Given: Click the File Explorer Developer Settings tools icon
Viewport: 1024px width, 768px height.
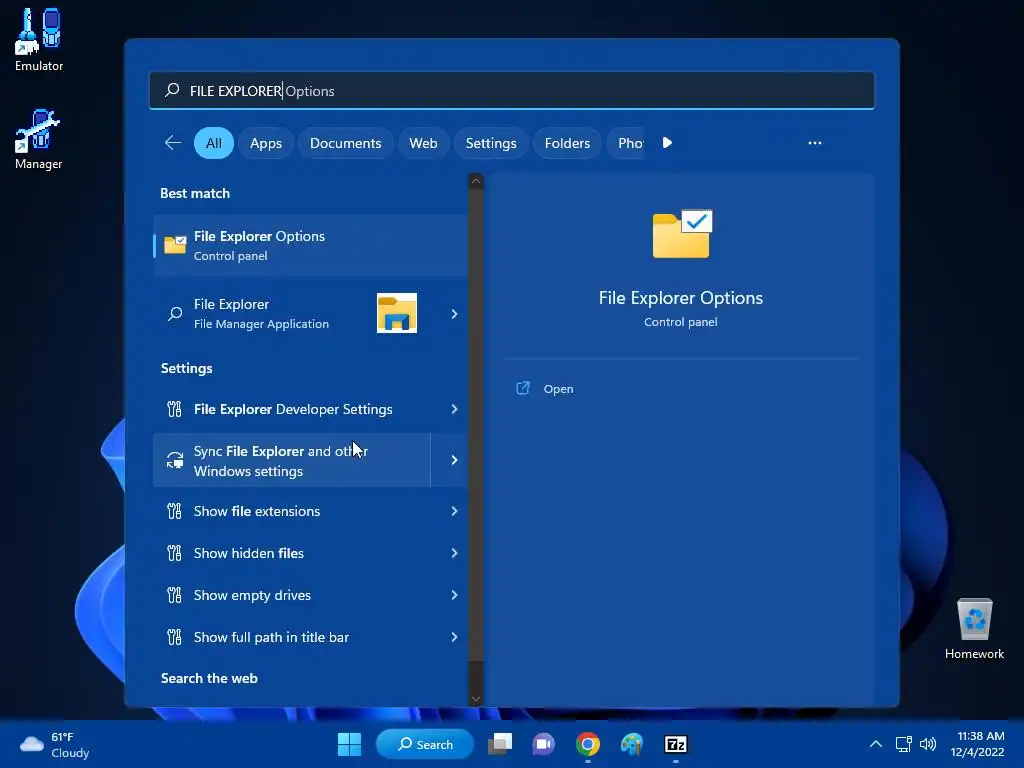Looking at the screenshot, I should (x=174, y=409).
